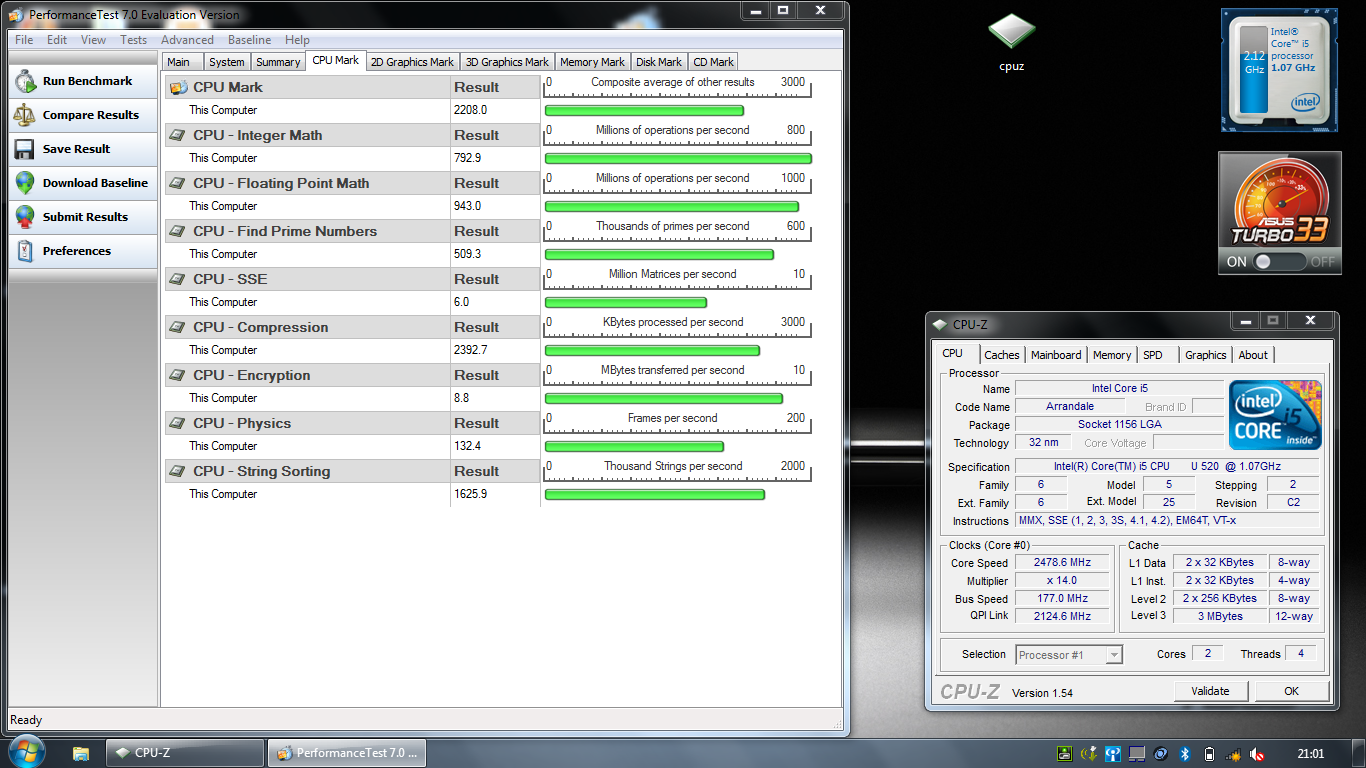This screenshot has height=768, width=1366.
Task: Click the CPU Mark header icon
Action: click(178, 88)
